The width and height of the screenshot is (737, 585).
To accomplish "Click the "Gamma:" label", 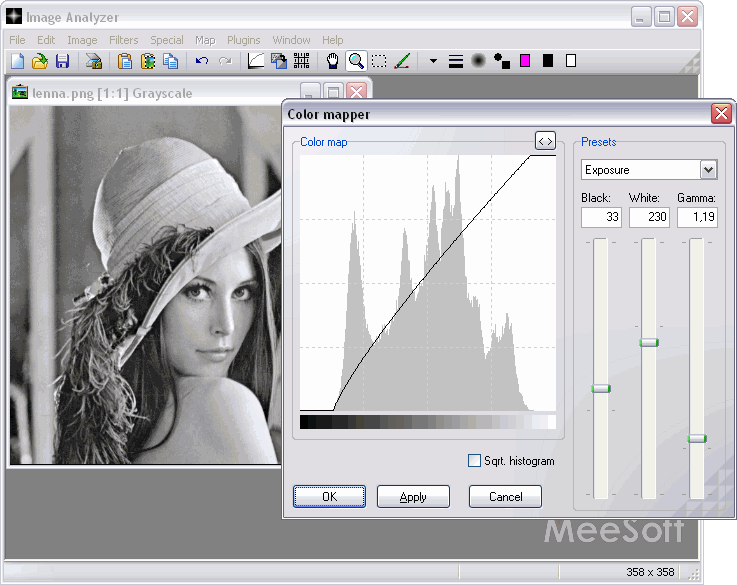I will [696, 198].
